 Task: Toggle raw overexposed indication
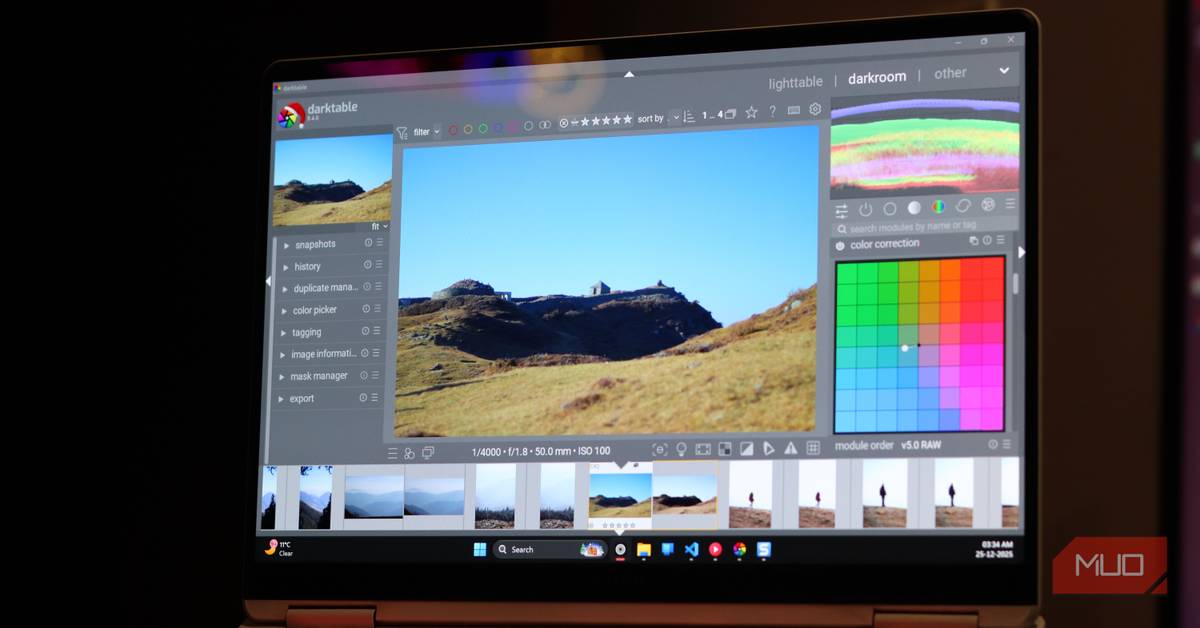[x=725, y=449]
